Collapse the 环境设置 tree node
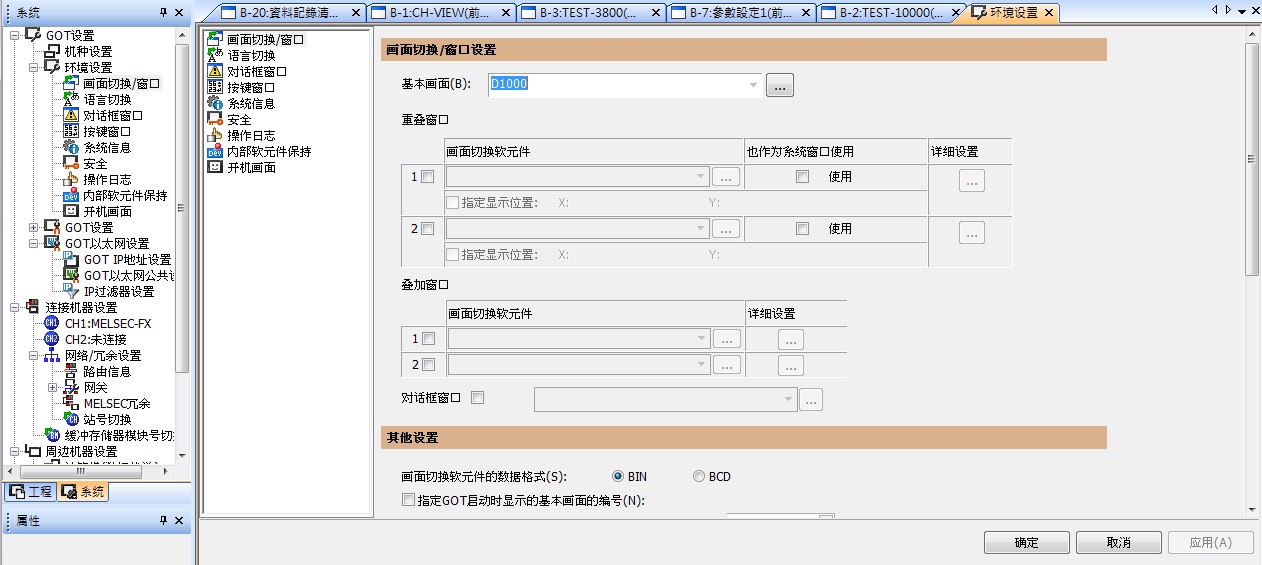 click(x=34, y=68)
